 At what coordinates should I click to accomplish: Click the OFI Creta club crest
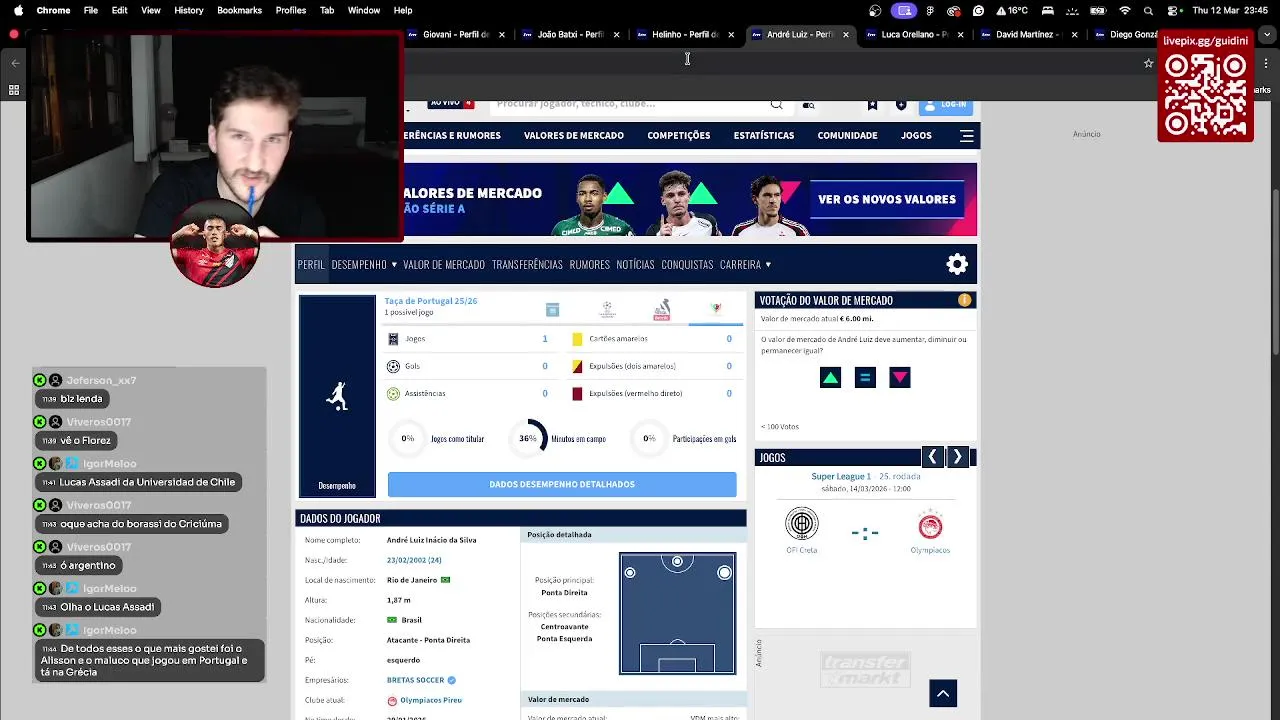pyautogui.click(x=802, y=523)
